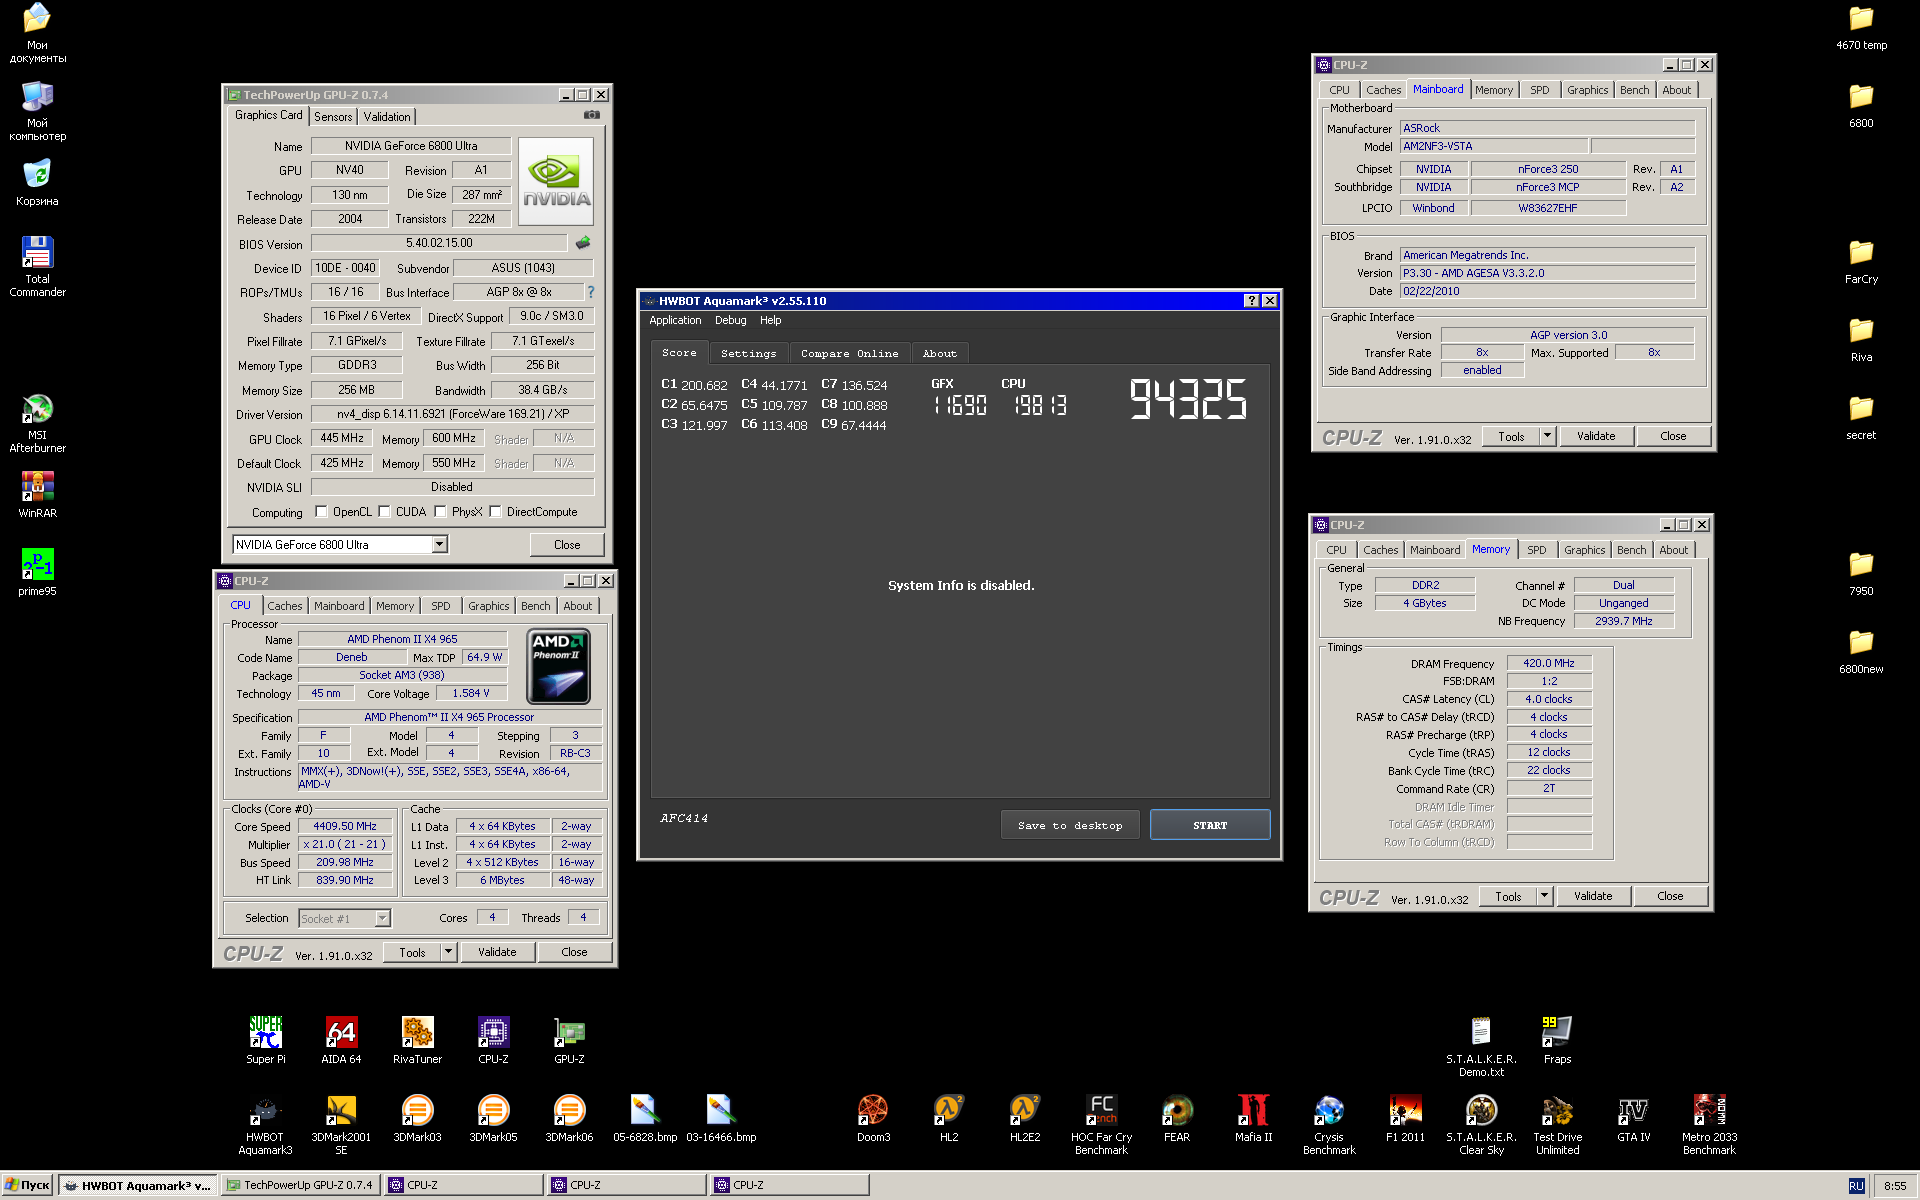Open HOC Far Cry Benchmark shortcut

point(1101,1125)
